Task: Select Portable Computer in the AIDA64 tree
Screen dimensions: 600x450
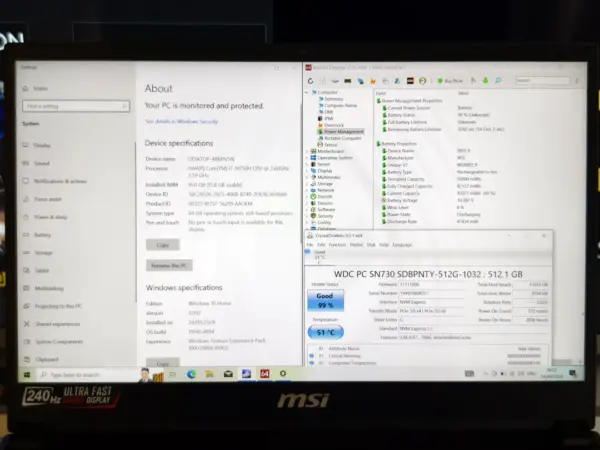Action: [342, 138]
